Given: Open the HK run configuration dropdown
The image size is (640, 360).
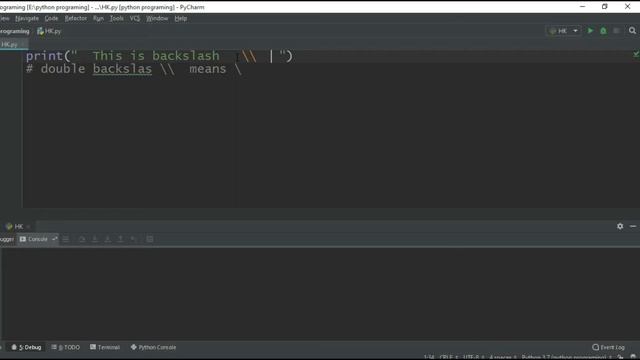Looking at the screenshot, I should click(x=563, y=31).
